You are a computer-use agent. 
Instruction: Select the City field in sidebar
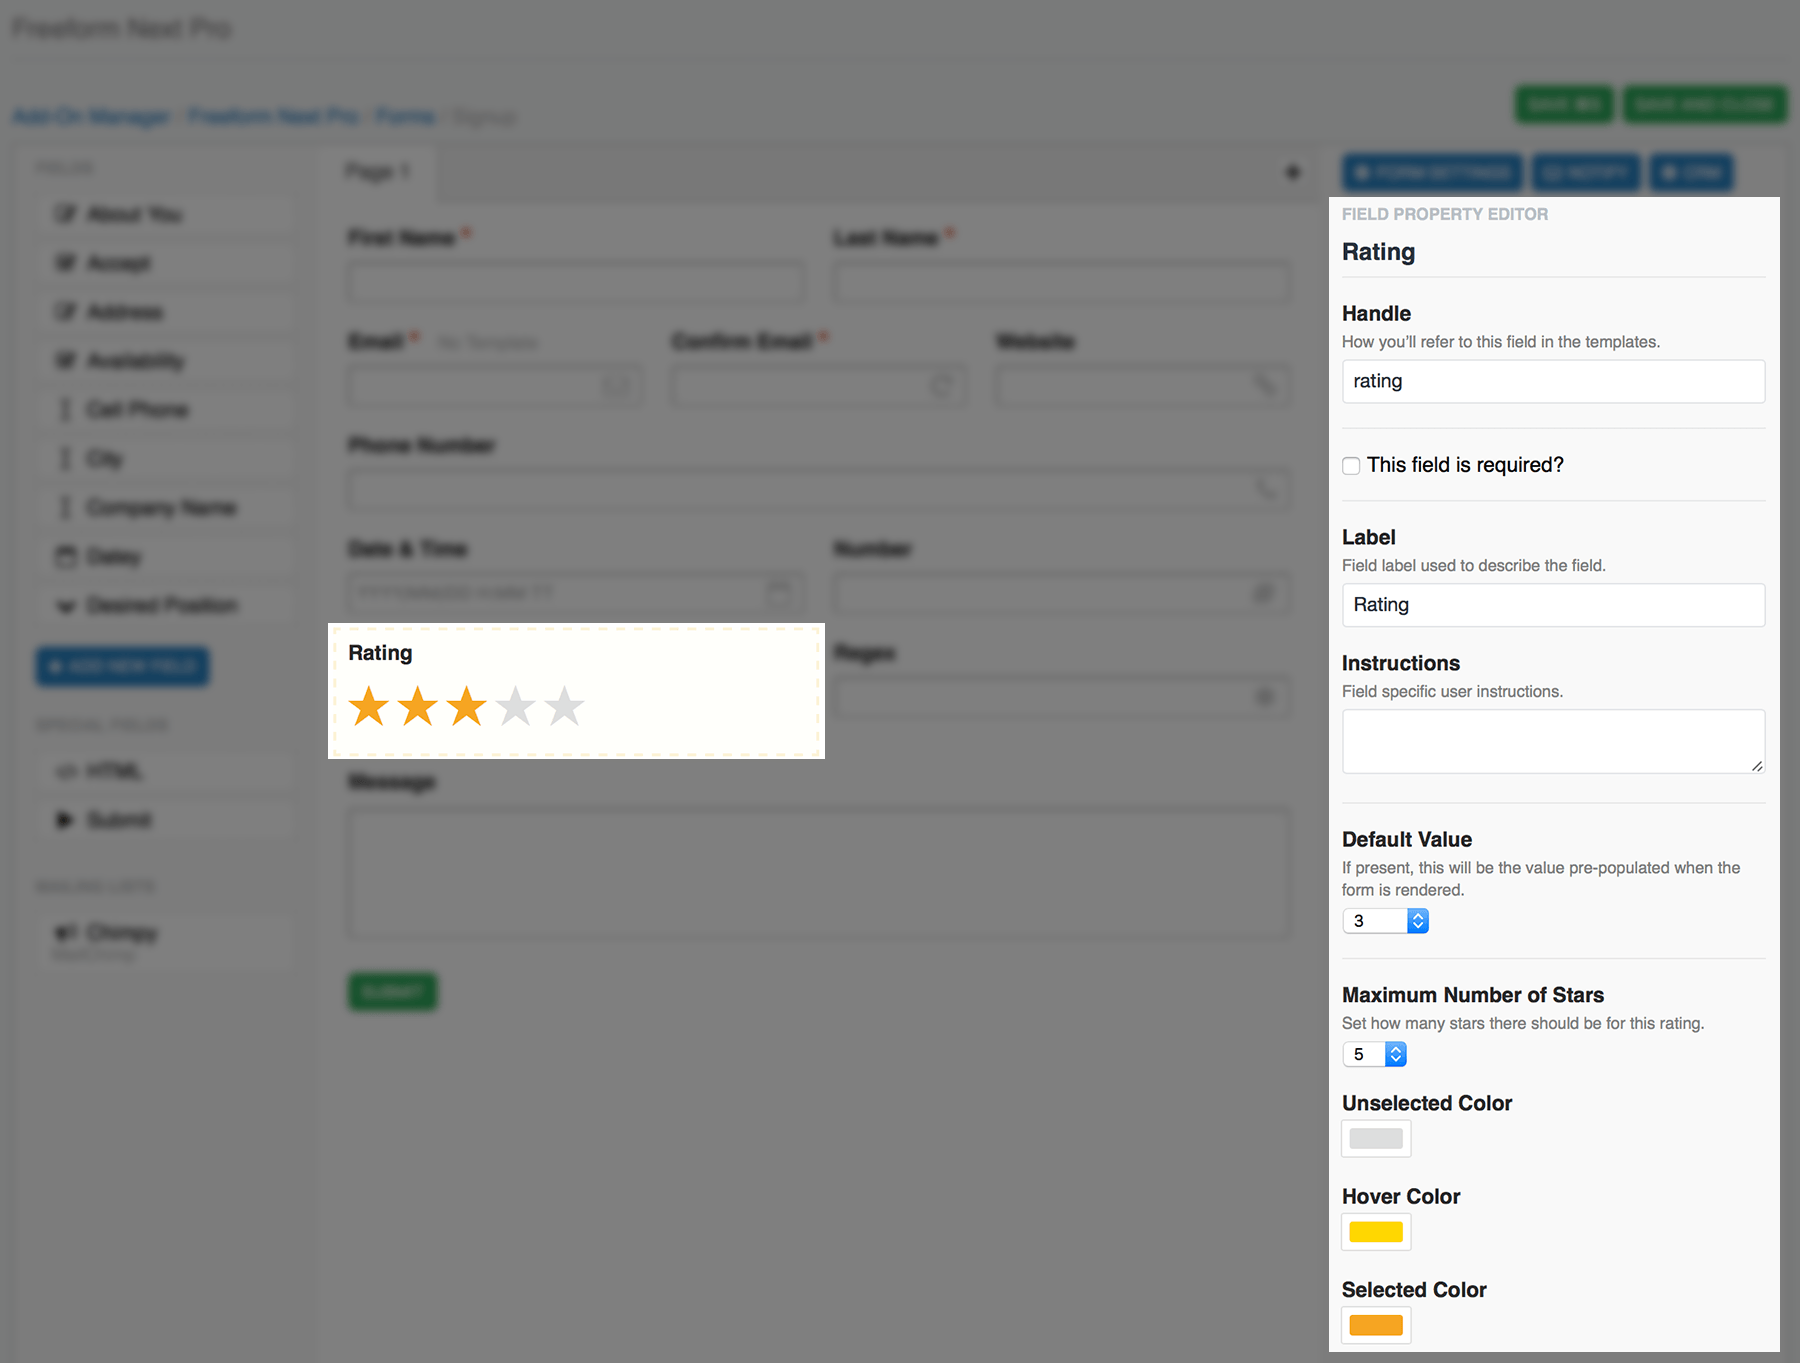166,459
